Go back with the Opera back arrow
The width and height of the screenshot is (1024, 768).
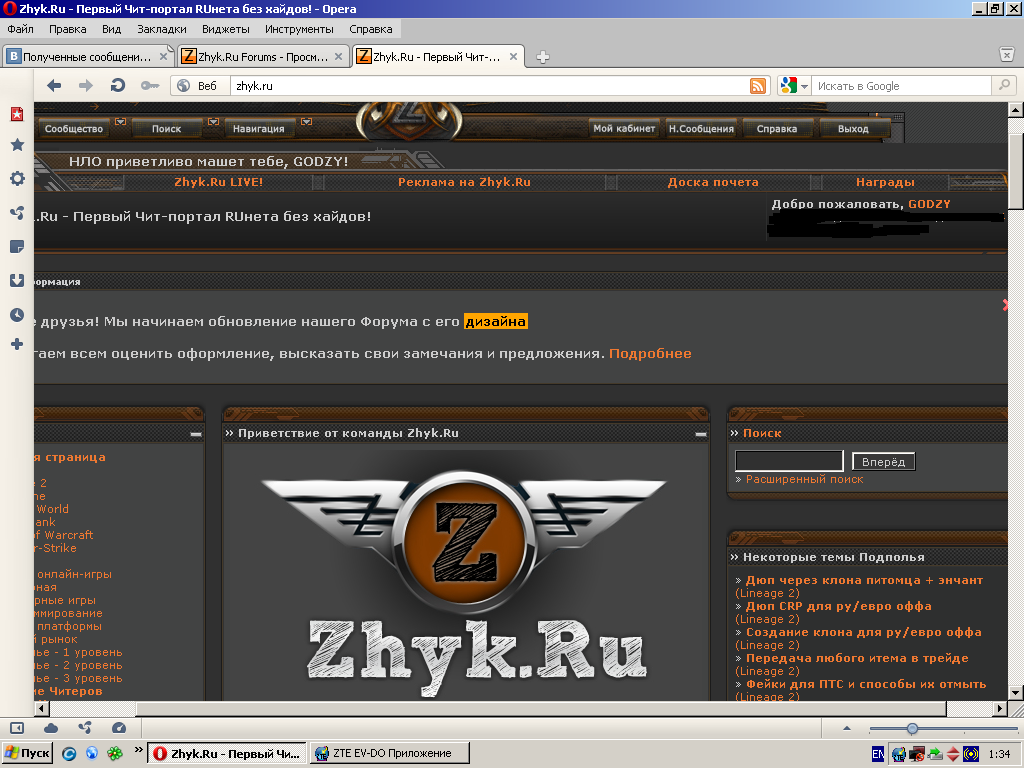(54, 86)
